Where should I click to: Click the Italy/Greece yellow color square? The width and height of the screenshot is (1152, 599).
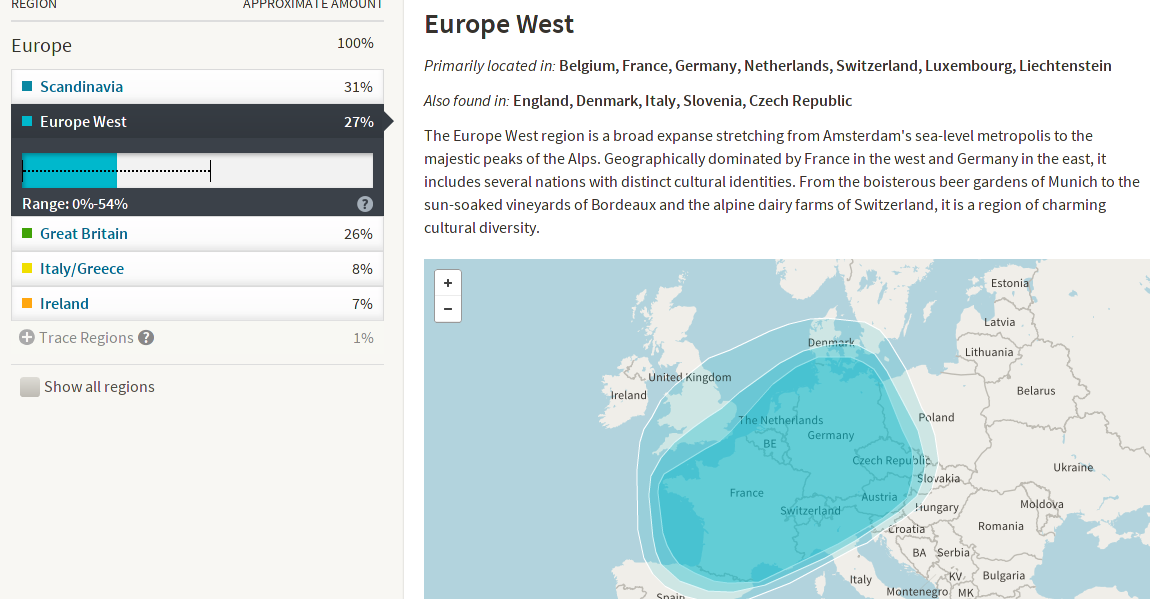point(27,268)
